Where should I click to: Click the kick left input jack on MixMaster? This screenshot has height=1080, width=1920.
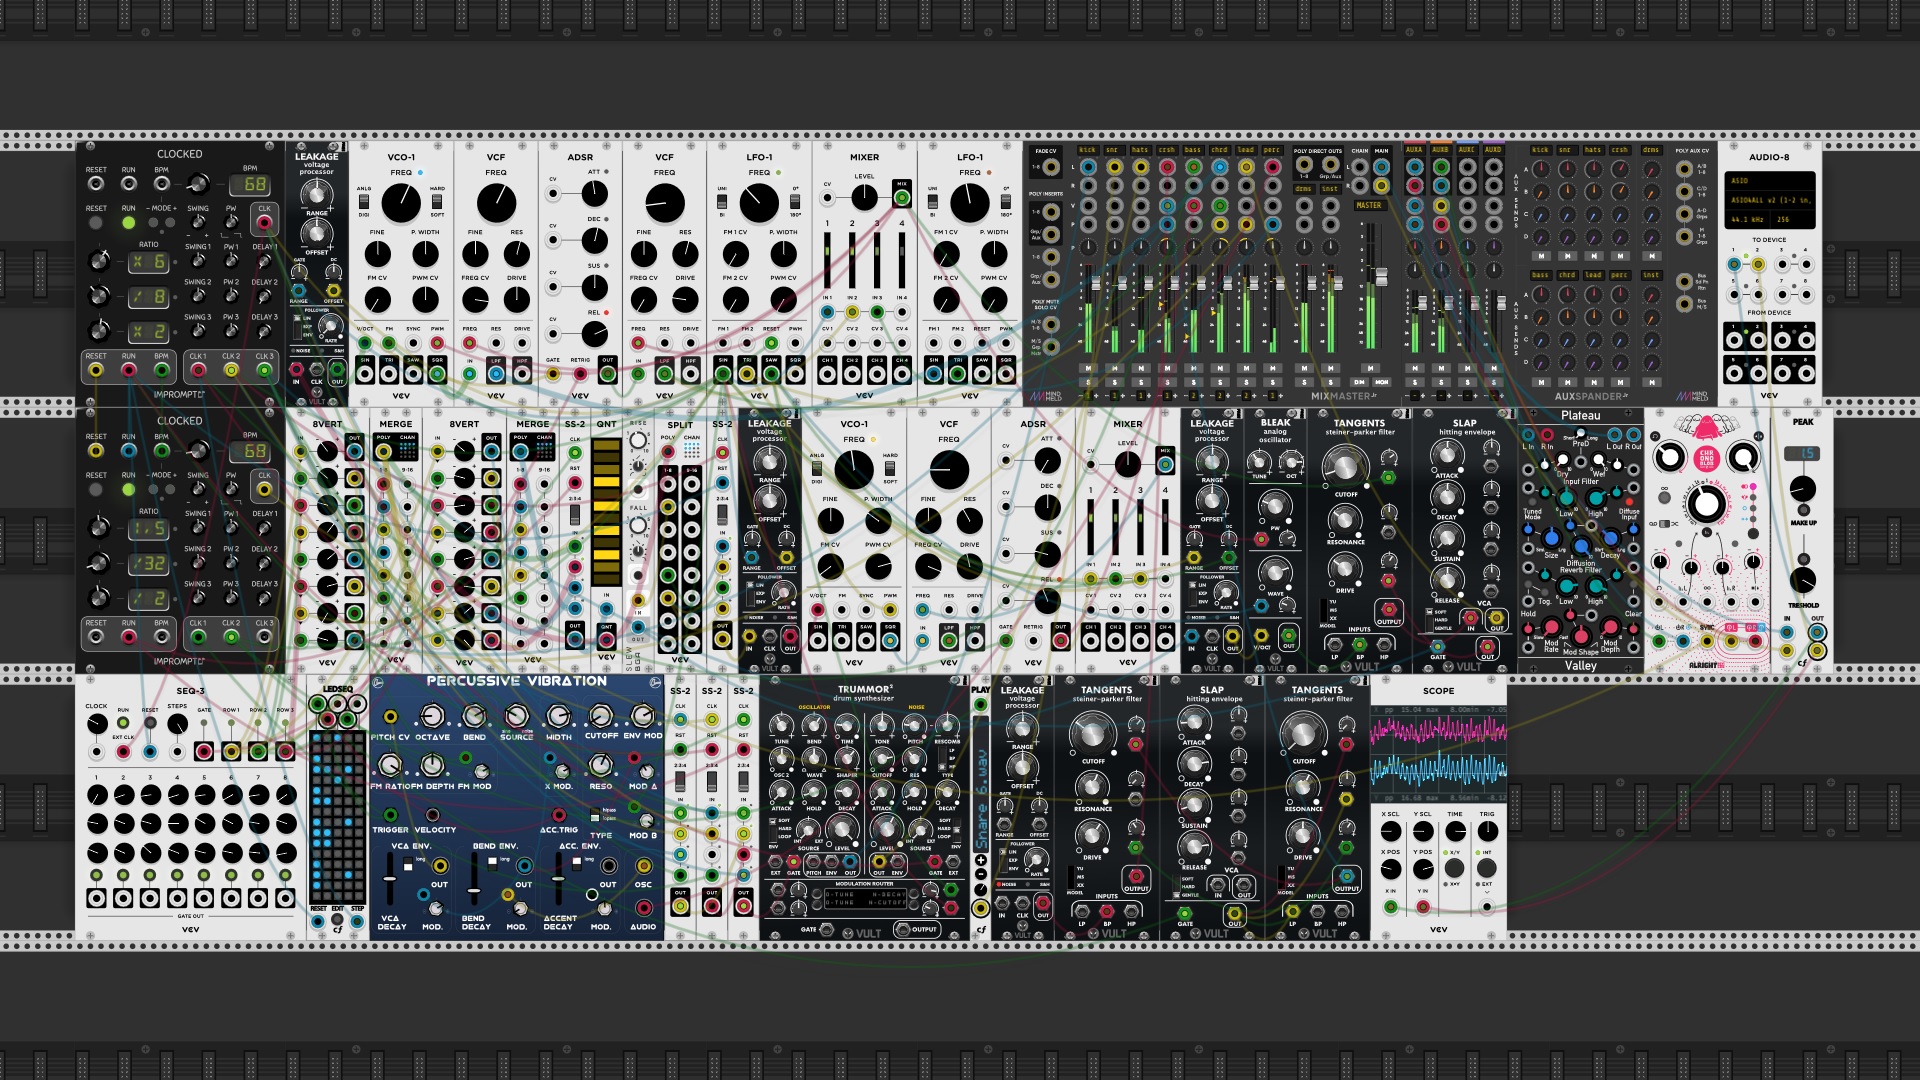pyautogui.click(x=1088, y=167)
